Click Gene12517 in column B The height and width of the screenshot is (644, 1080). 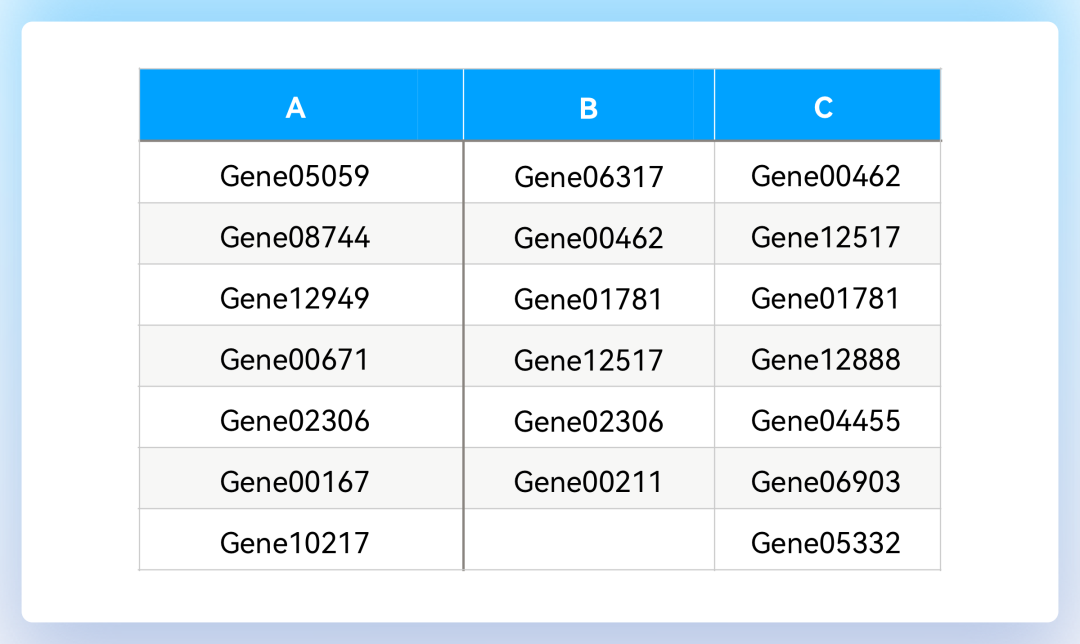point(589,356)
